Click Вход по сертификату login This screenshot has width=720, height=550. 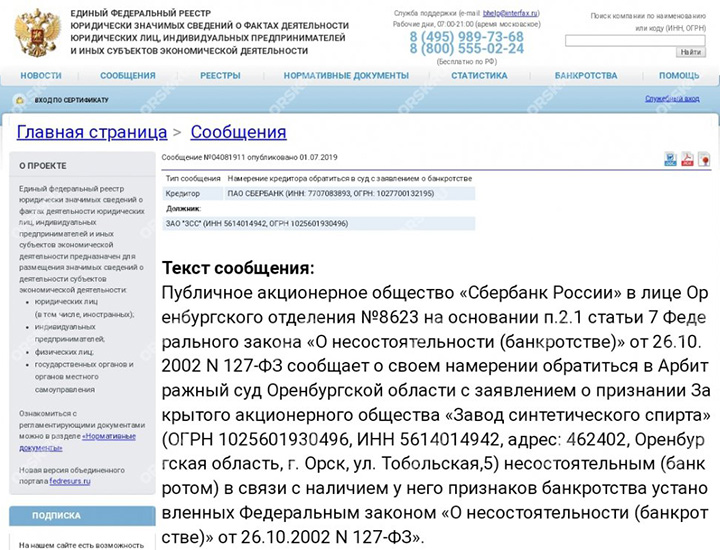click(71, 100)
